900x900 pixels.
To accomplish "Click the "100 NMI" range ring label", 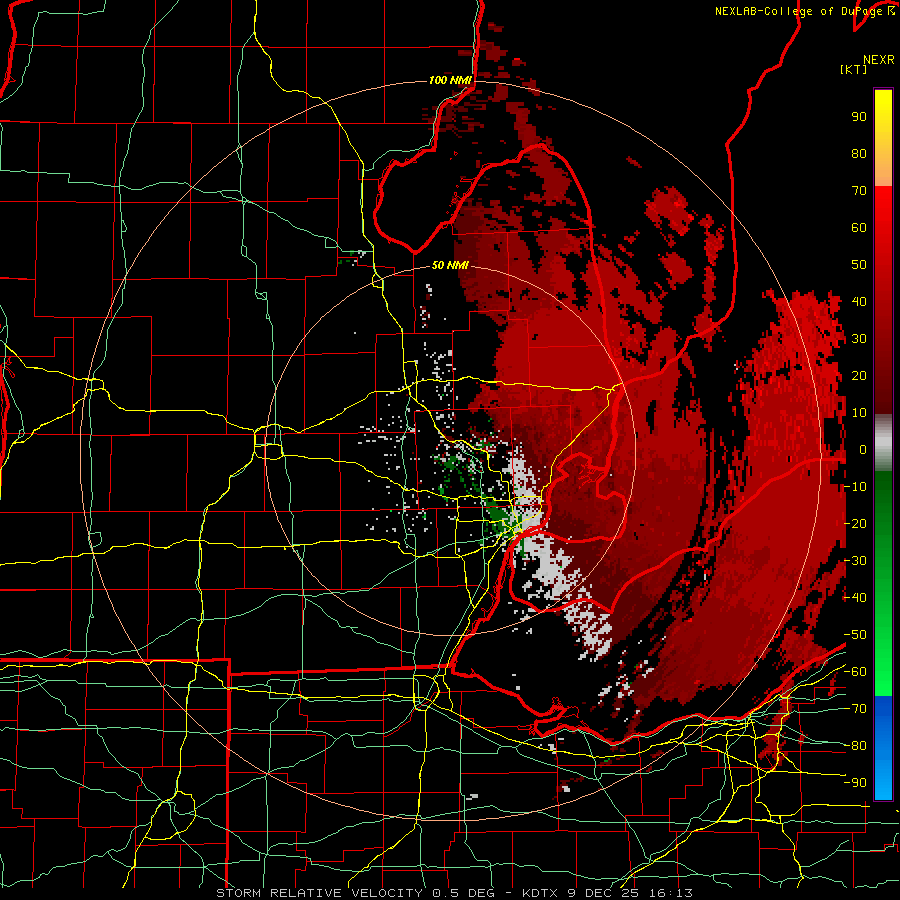I will click(451, 80).
